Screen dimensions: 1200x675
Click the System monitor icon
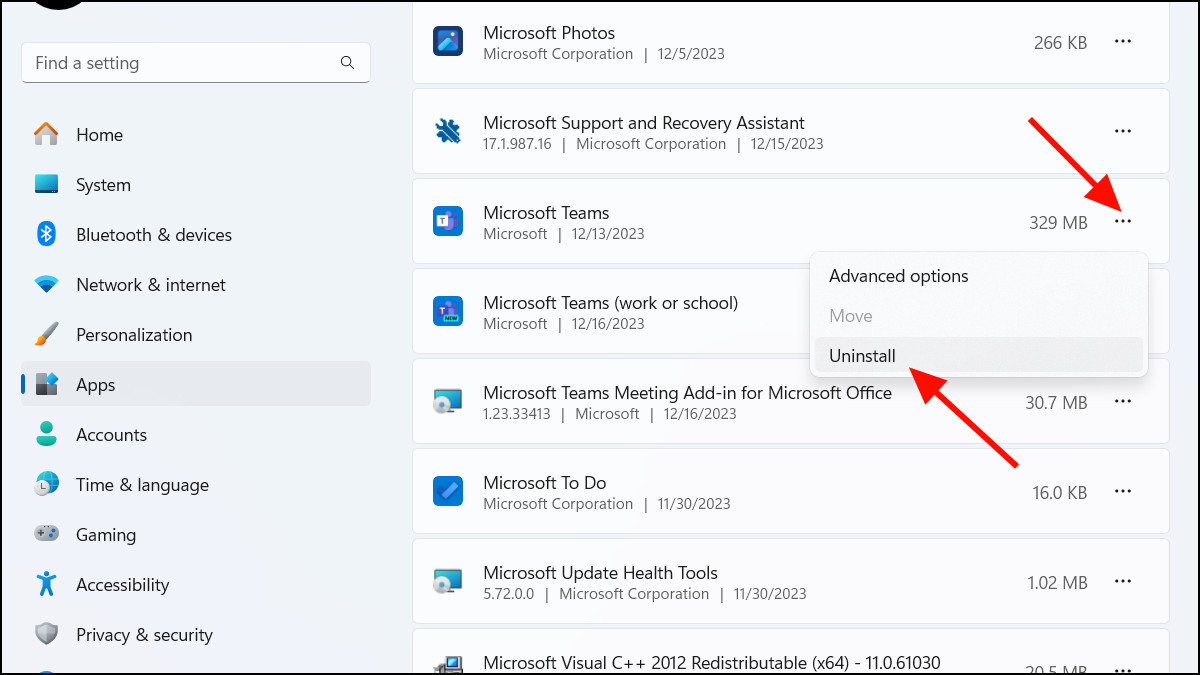tap(46, 184)
